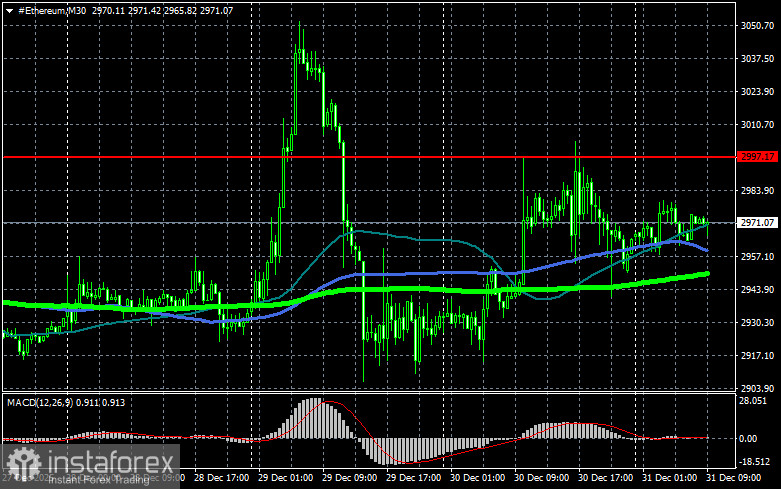The width and height of the screenshot is (781, 489).
Task: Click the 2903.90 price axis label
Action: [758, 388]
